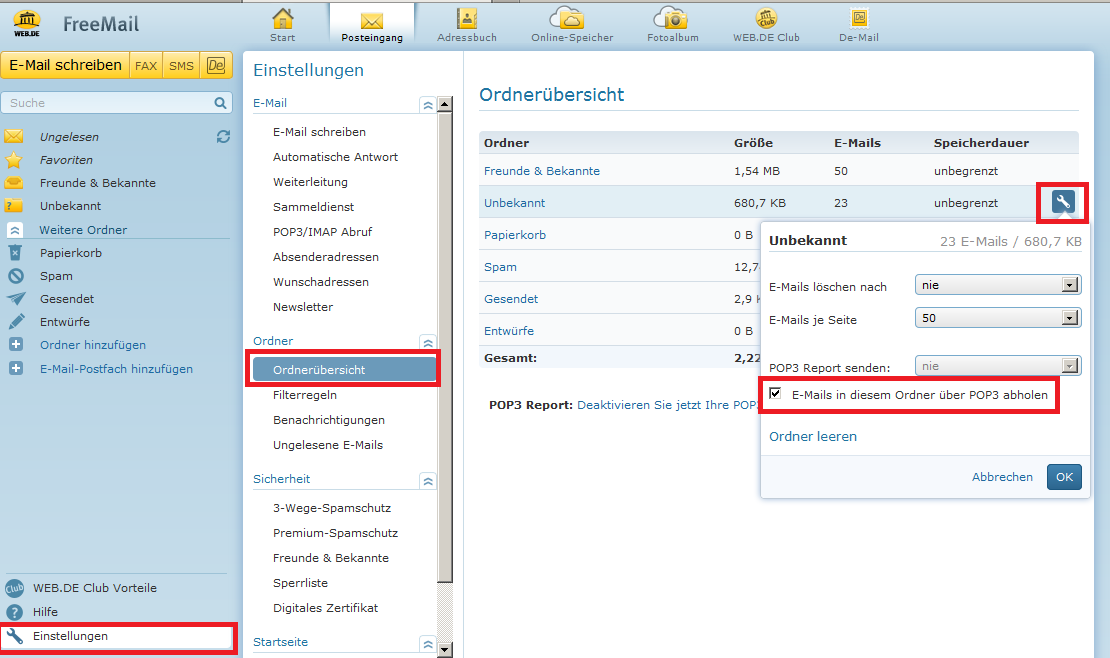Click the De-Mail button beside SMS

215,66
